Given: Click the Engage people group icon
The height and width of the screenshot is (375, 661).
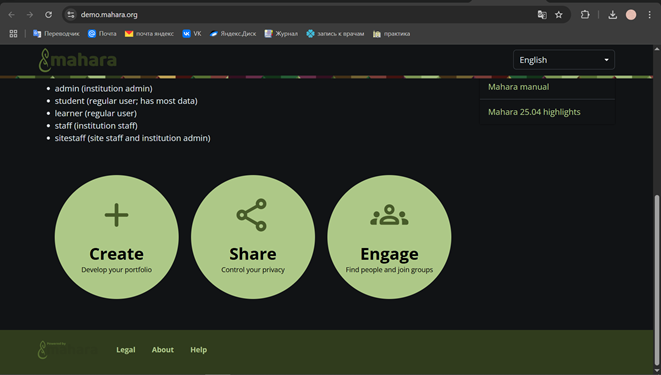Looking at the screenshot, I should [x=389, y=215].
